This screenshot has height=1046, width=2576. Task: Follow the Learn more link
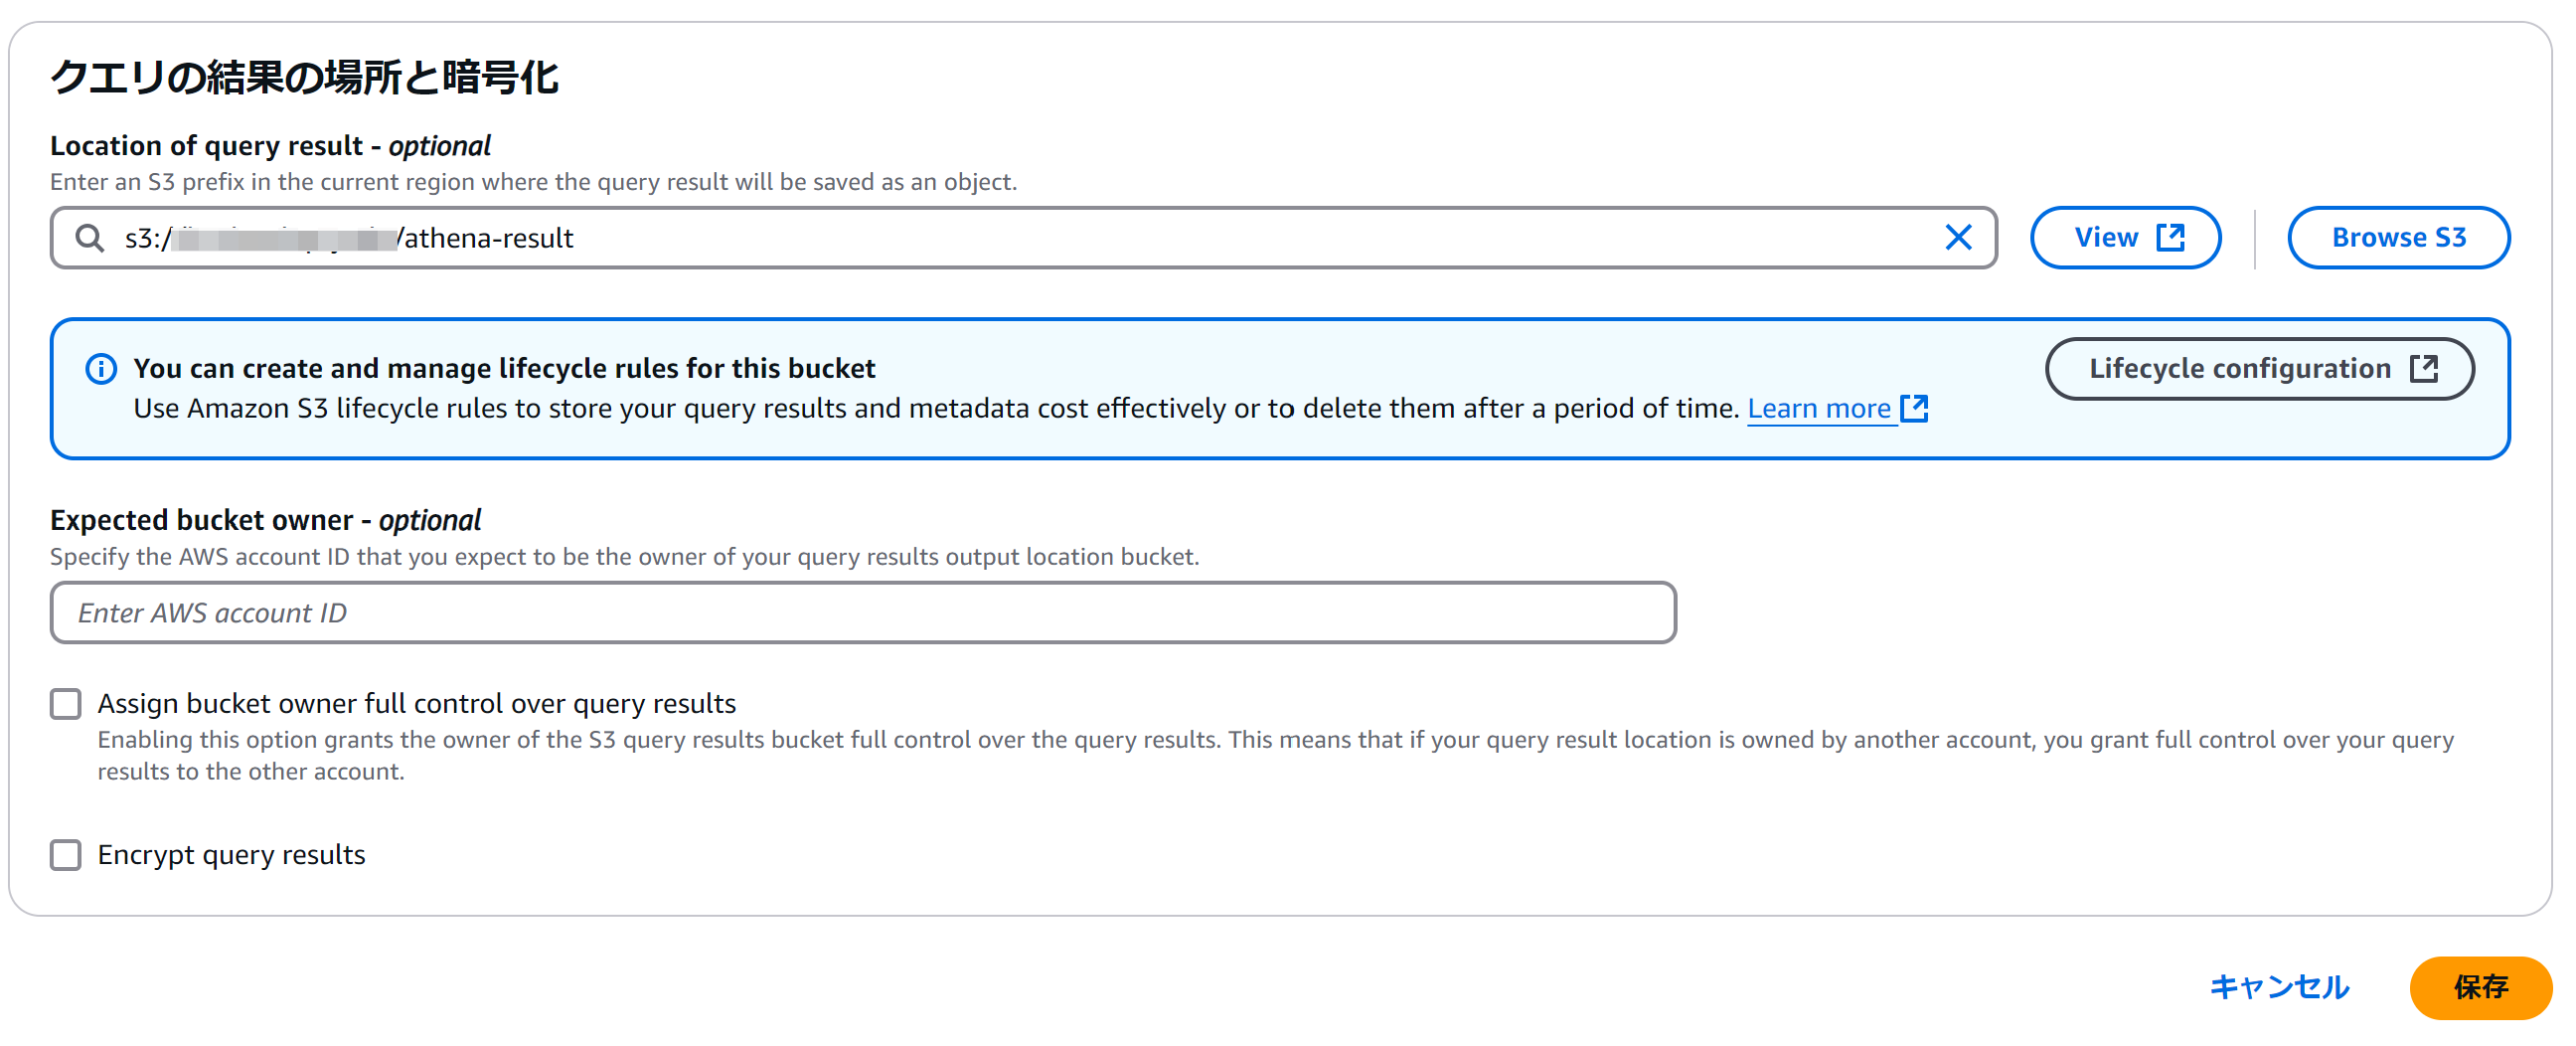click(x=1818, y=409)
